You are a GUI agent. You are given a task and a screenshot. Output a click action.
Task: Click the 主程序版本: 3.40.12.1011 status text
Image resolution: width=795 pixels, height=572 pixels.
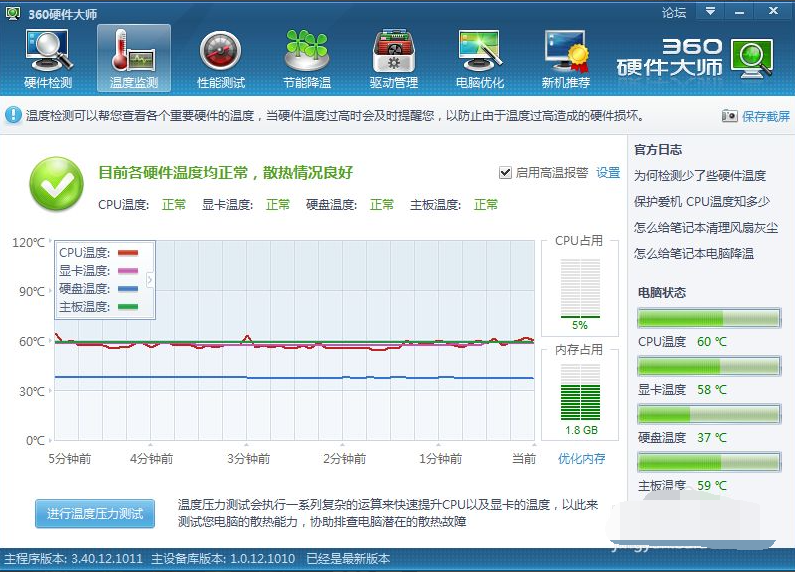coord(74,559)
